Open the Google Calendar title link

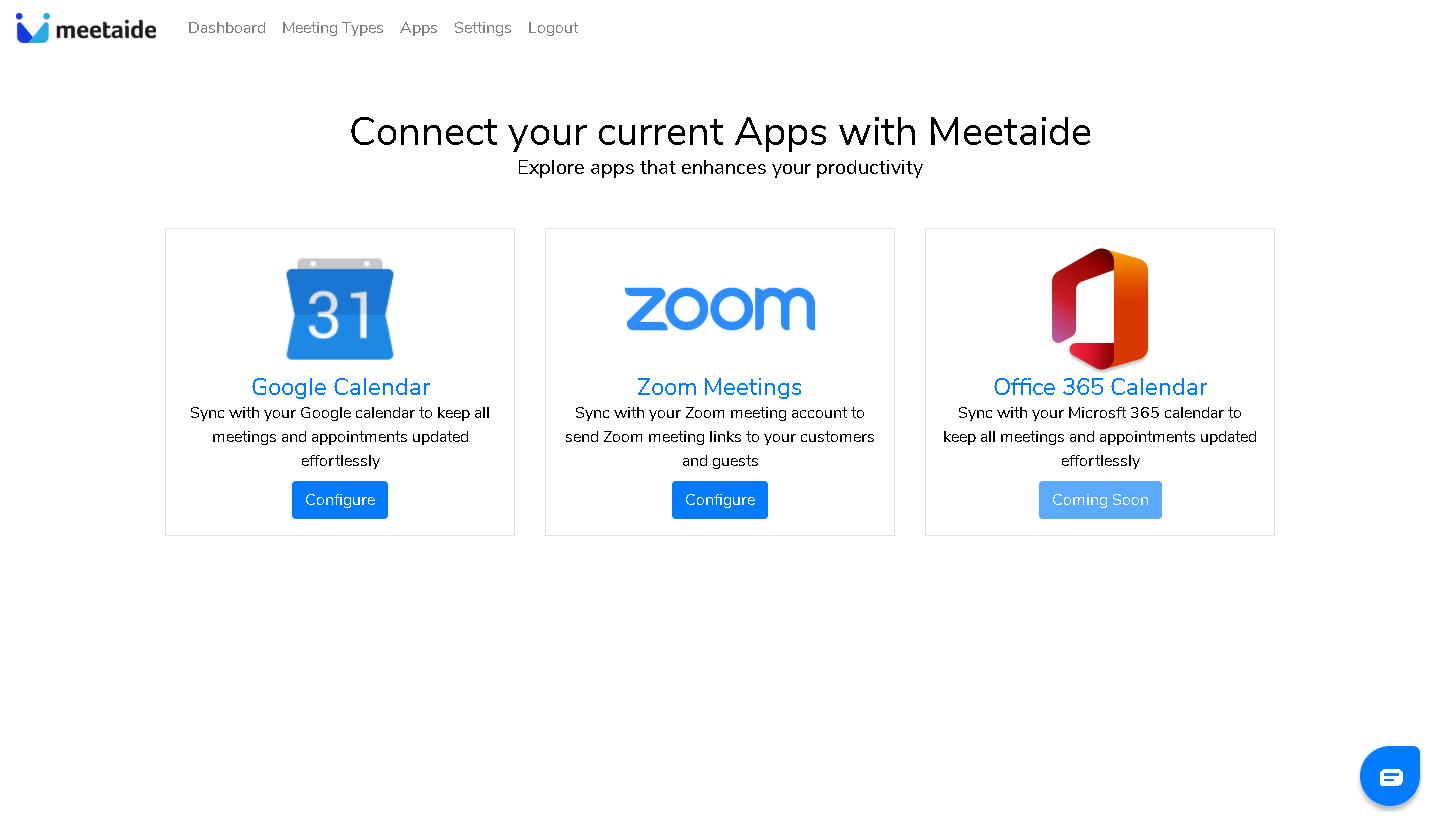341,387
